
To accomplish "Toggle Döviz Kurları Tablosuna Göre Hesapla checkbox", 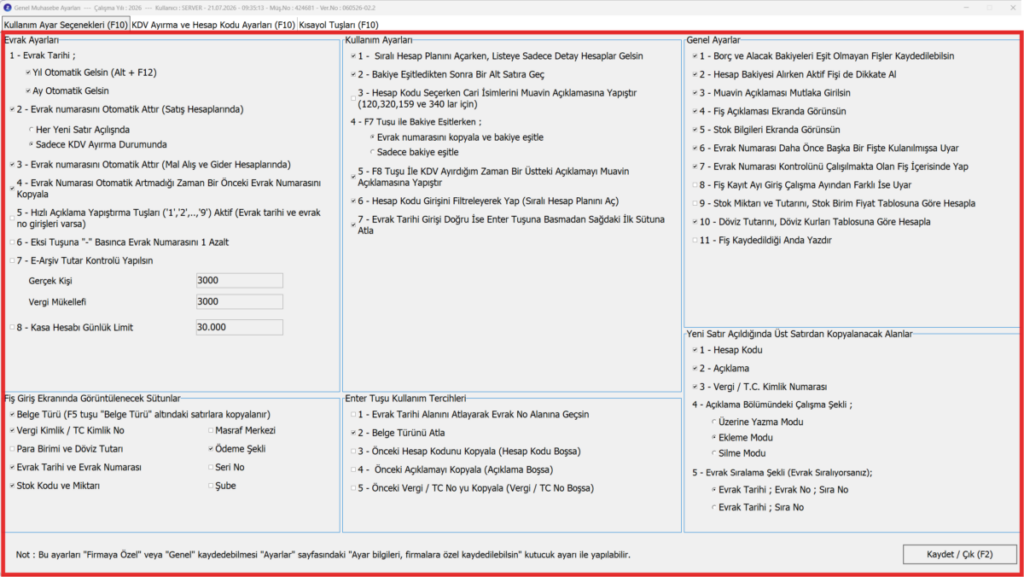I will coord(695,222).
